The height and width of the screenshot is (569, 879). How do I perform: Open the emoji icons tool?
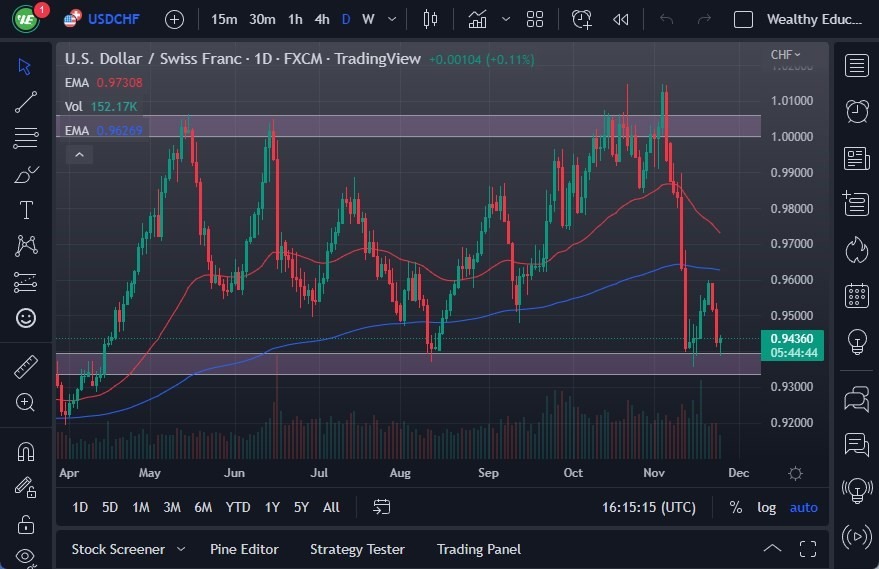pyautogui.click(x=26, y=318)
